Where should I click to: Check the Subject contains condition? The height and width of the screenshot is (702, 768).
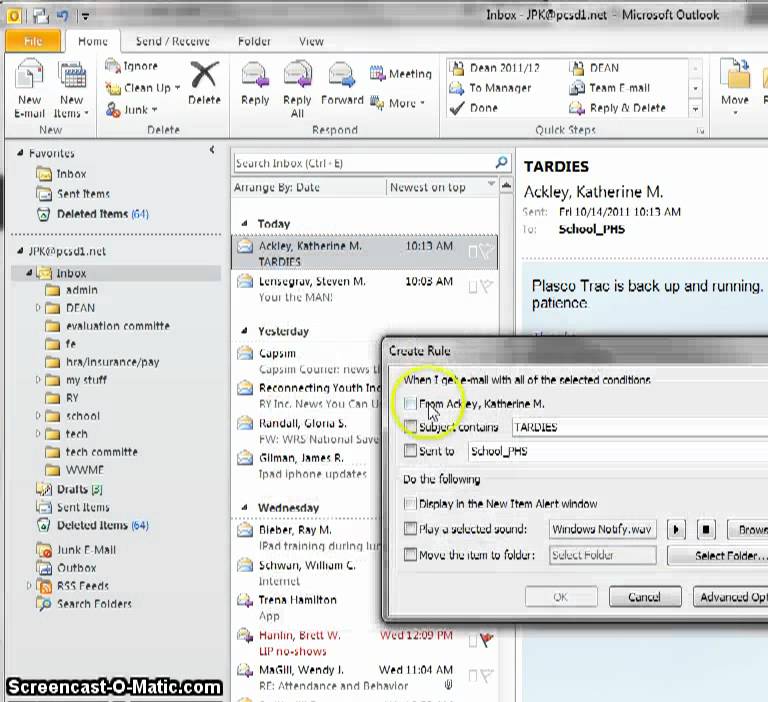pyautogui.click(x=410, y=426)
